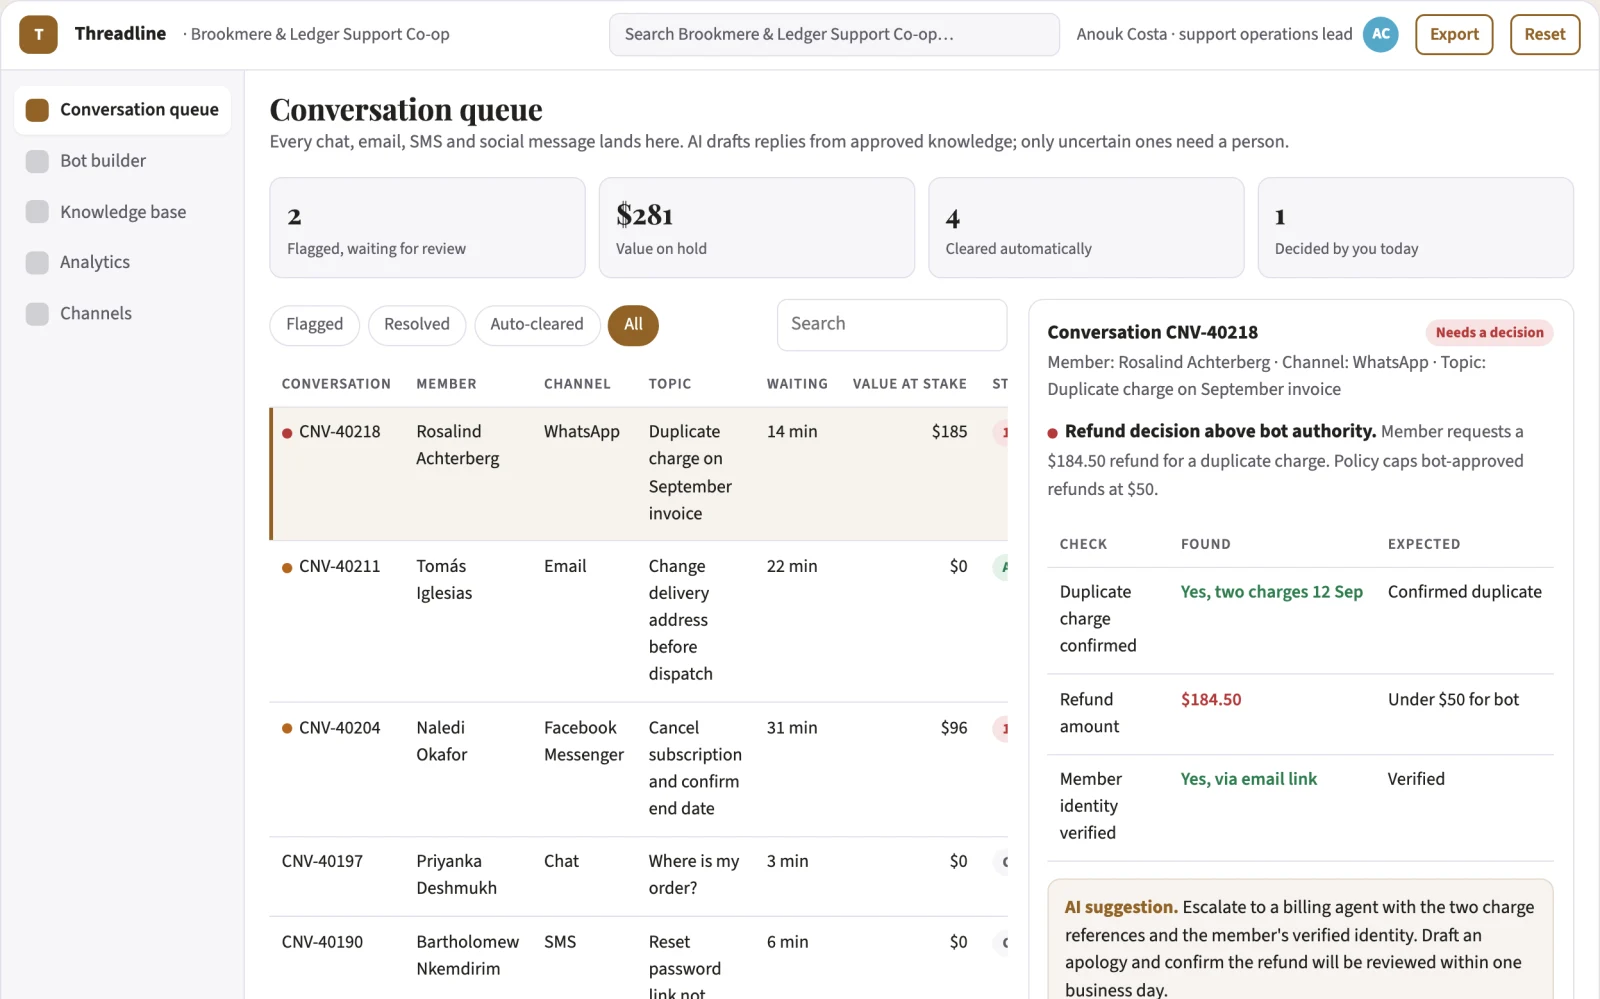Open the Flagged, waiting for review card
Image resolution: width=1600 pixels, height=999 pixels.
[427, 228]
